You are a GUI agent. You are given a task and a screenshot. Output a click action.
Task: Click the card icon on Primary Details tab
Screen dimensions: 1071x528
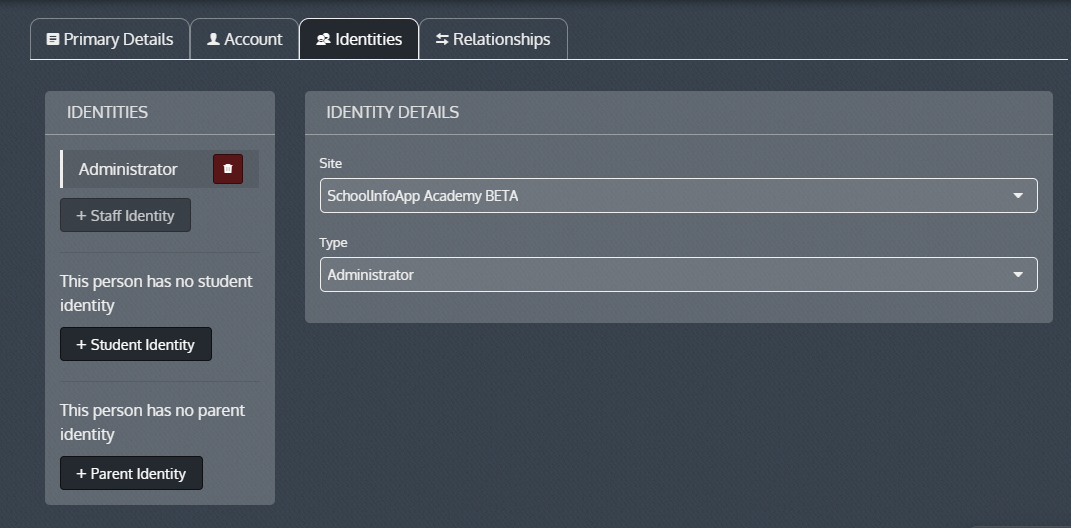(x=53, y=40)
